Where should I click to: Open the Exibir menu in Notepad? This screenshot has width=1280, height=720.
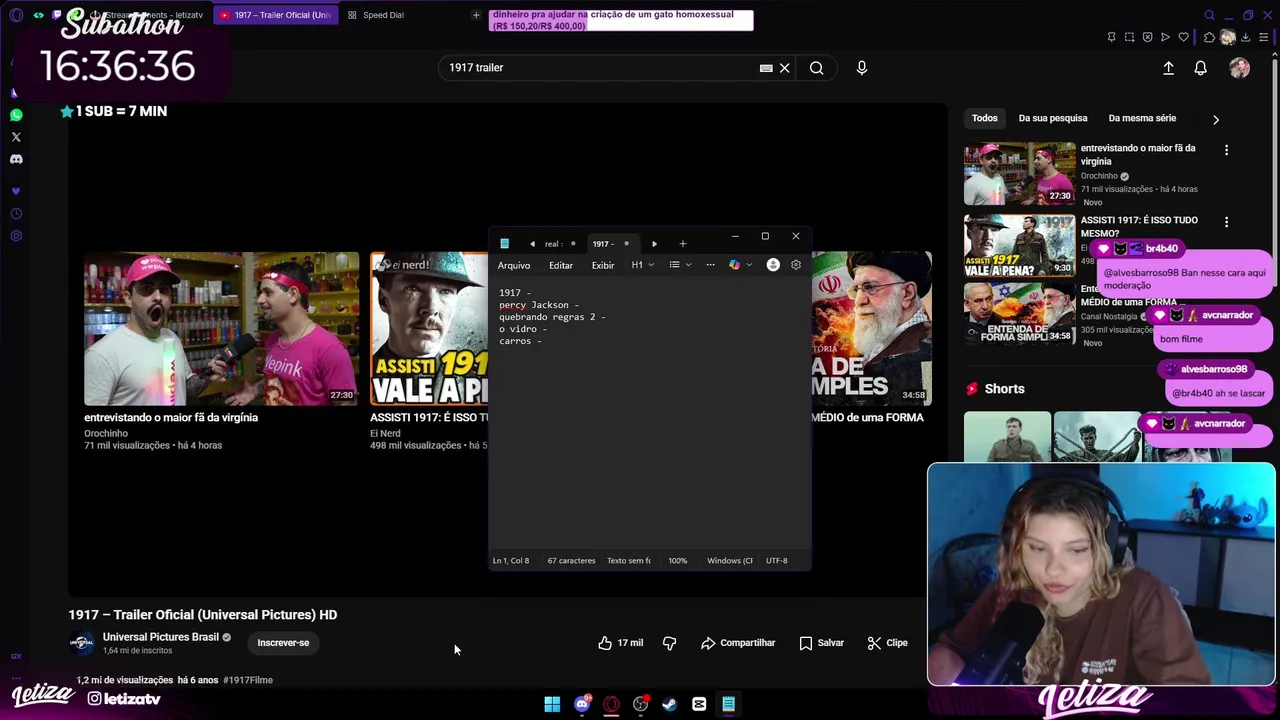tap(603, 265)
